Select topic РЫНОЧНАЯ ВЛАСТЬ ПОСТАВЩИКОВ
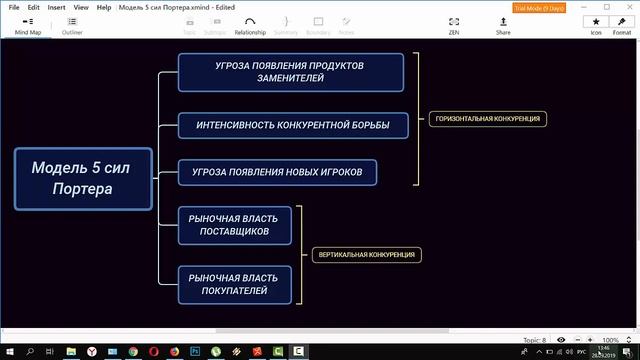Viewport: 640px width, 360px height. click(235, 225)
